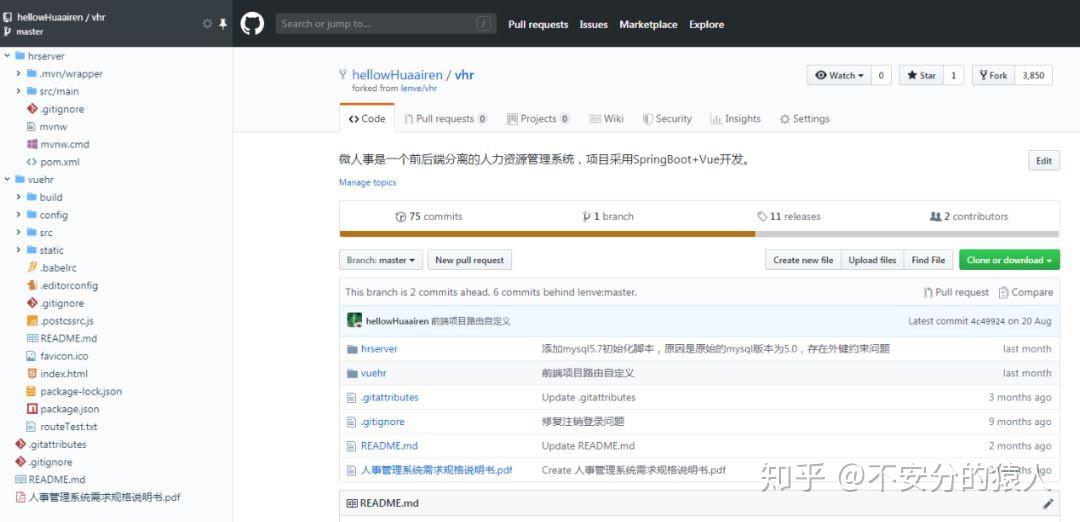
Task: Open the Pull requests repo tab
Action: point(446,118)
